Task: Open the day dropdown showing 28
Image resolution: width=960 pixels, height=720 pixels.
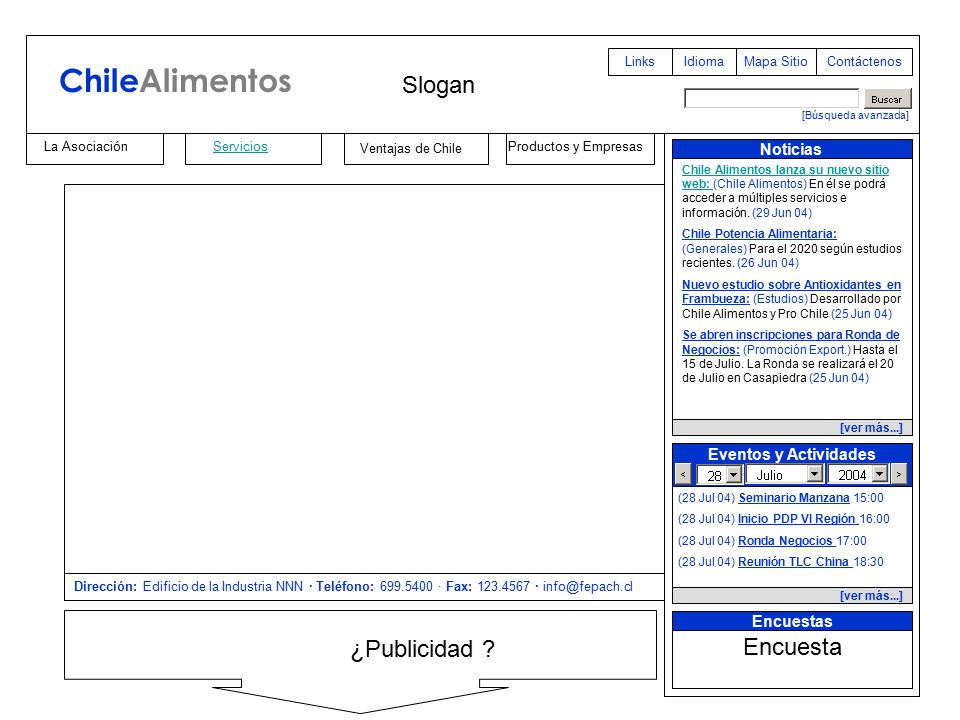Action: [720, 474]
